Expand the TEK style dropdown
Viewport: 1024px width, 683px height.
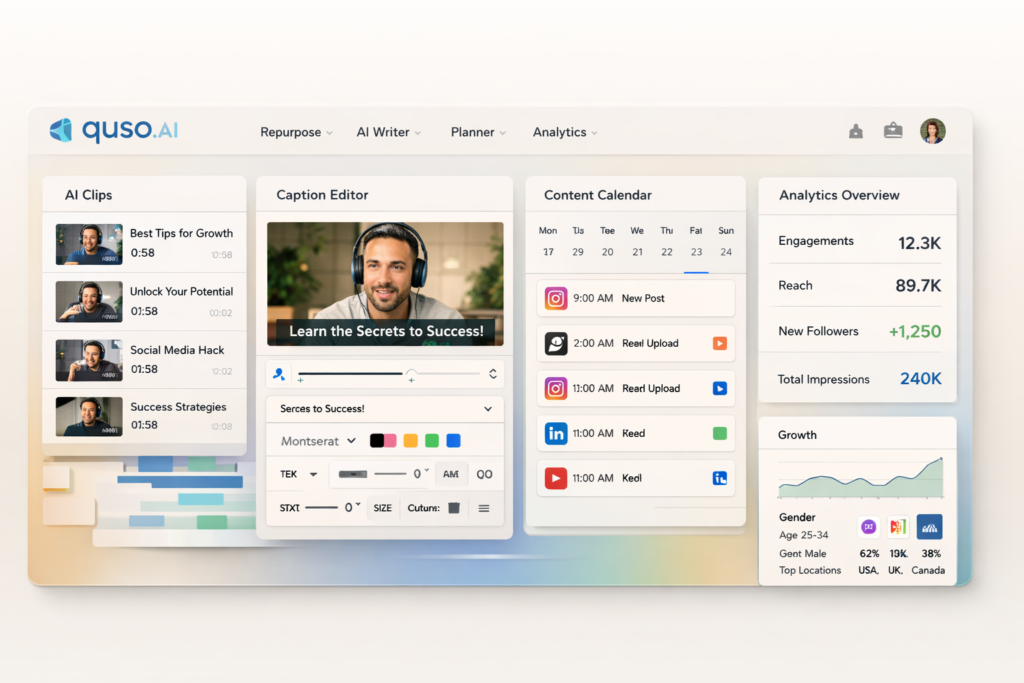tap(297, 473)
